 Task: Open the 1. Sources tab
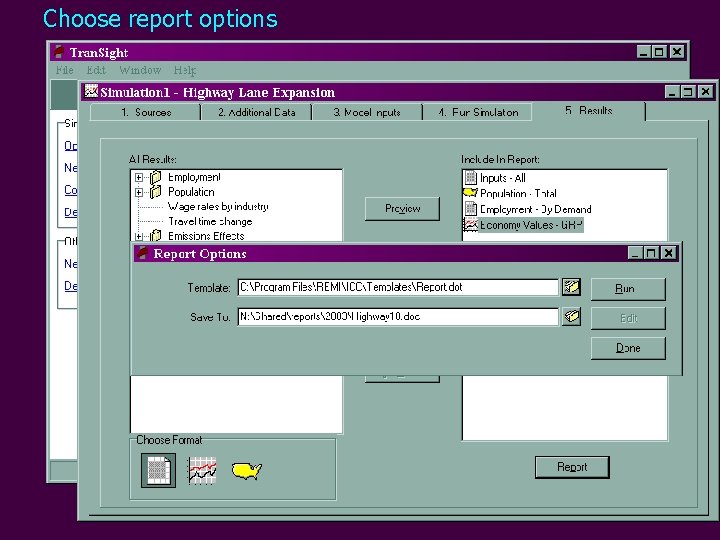pos(146,112)
